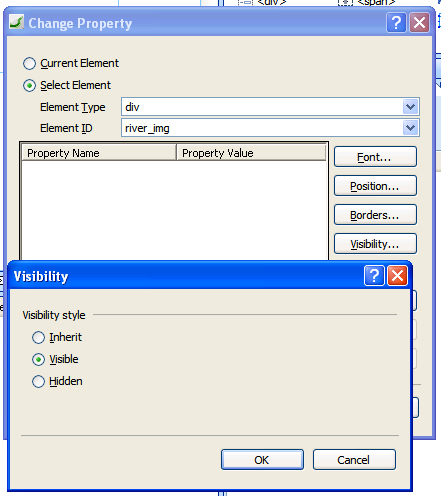Click the green Change Property title bar icon
441x496 pixels.
[16, 23]
